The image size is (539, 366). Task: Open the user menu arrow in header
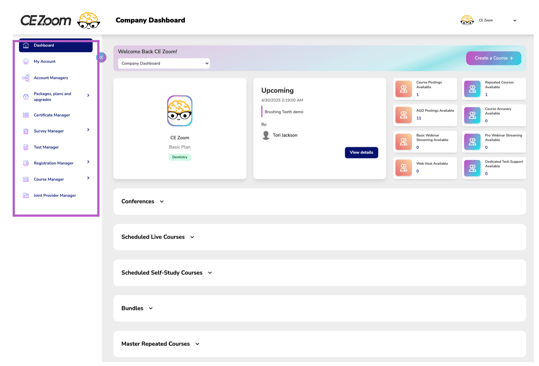[515, 21]
